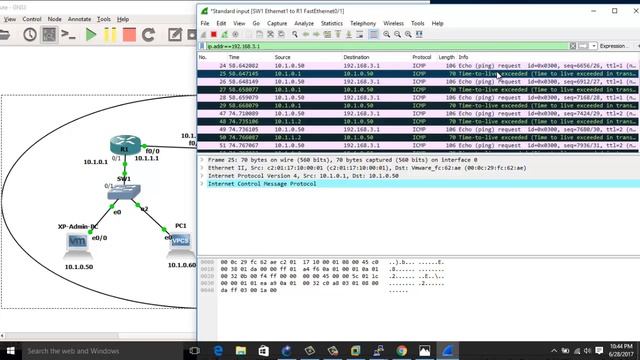The height and width of the screenshot is (360, 640).
Task: Open the GNS3 snapshot manager clock icon
Action: [x=30, y=35]
